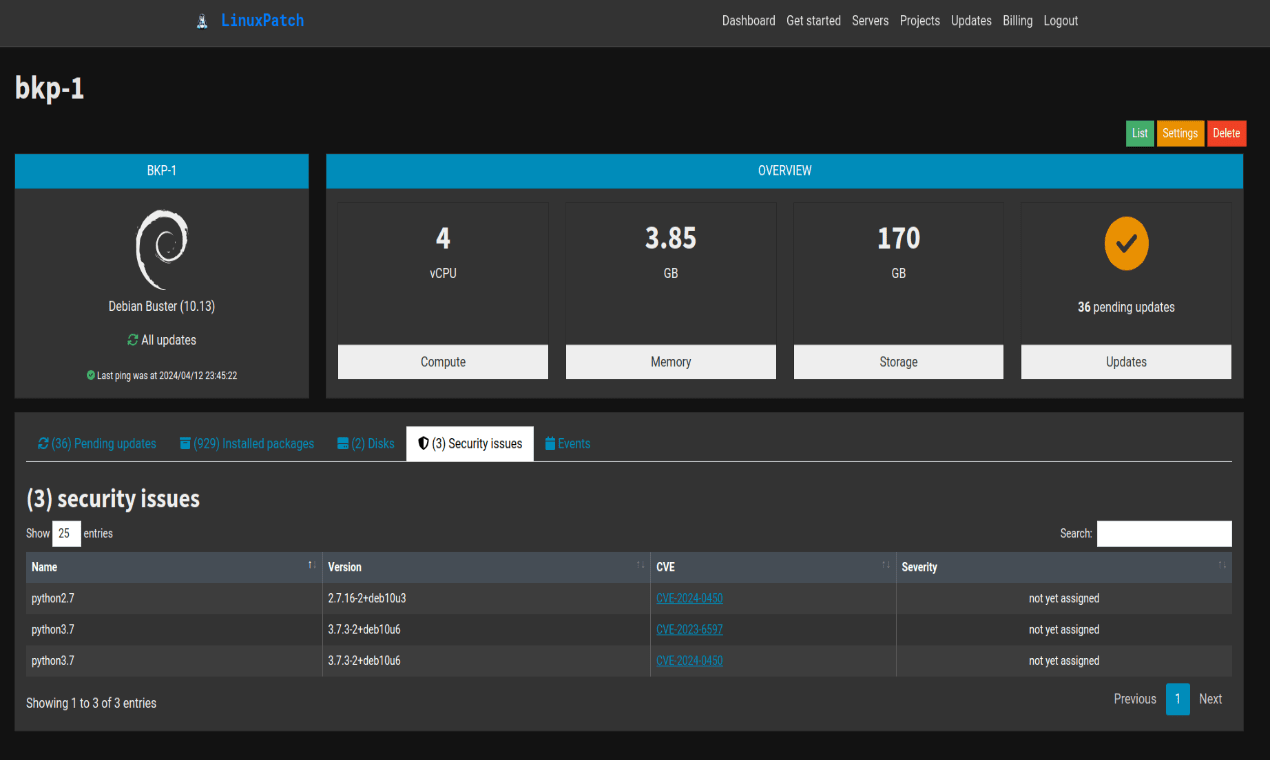Click the LinuxPatch penguin logo icon
Screen dimensions: 1270x760
pos(203,21)
